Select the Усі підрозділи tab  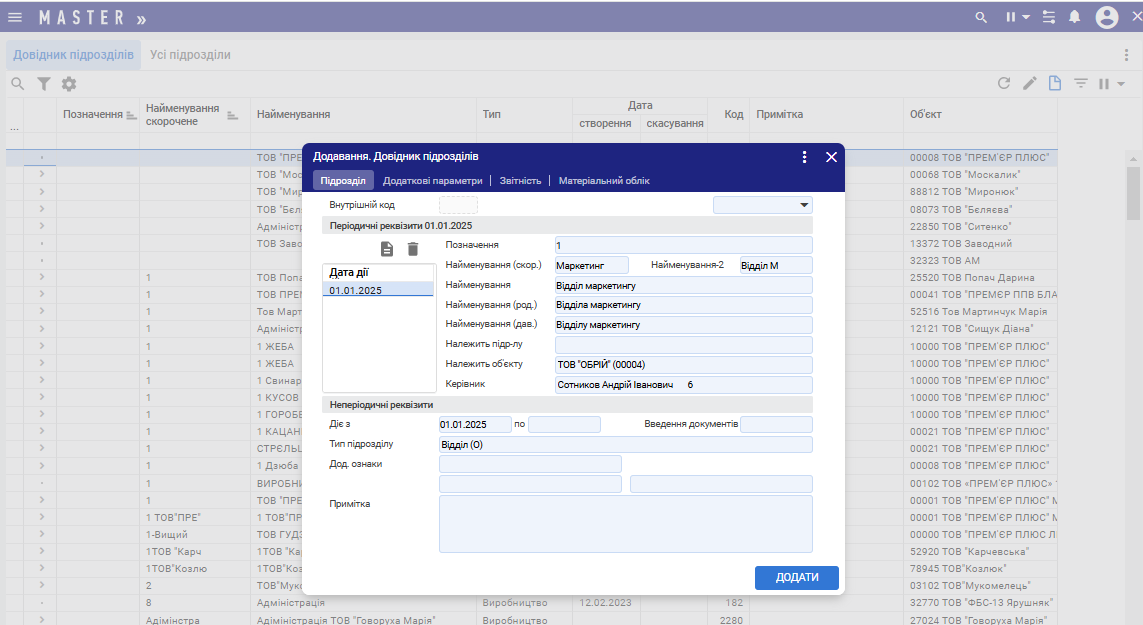click(x=190, y=55)
